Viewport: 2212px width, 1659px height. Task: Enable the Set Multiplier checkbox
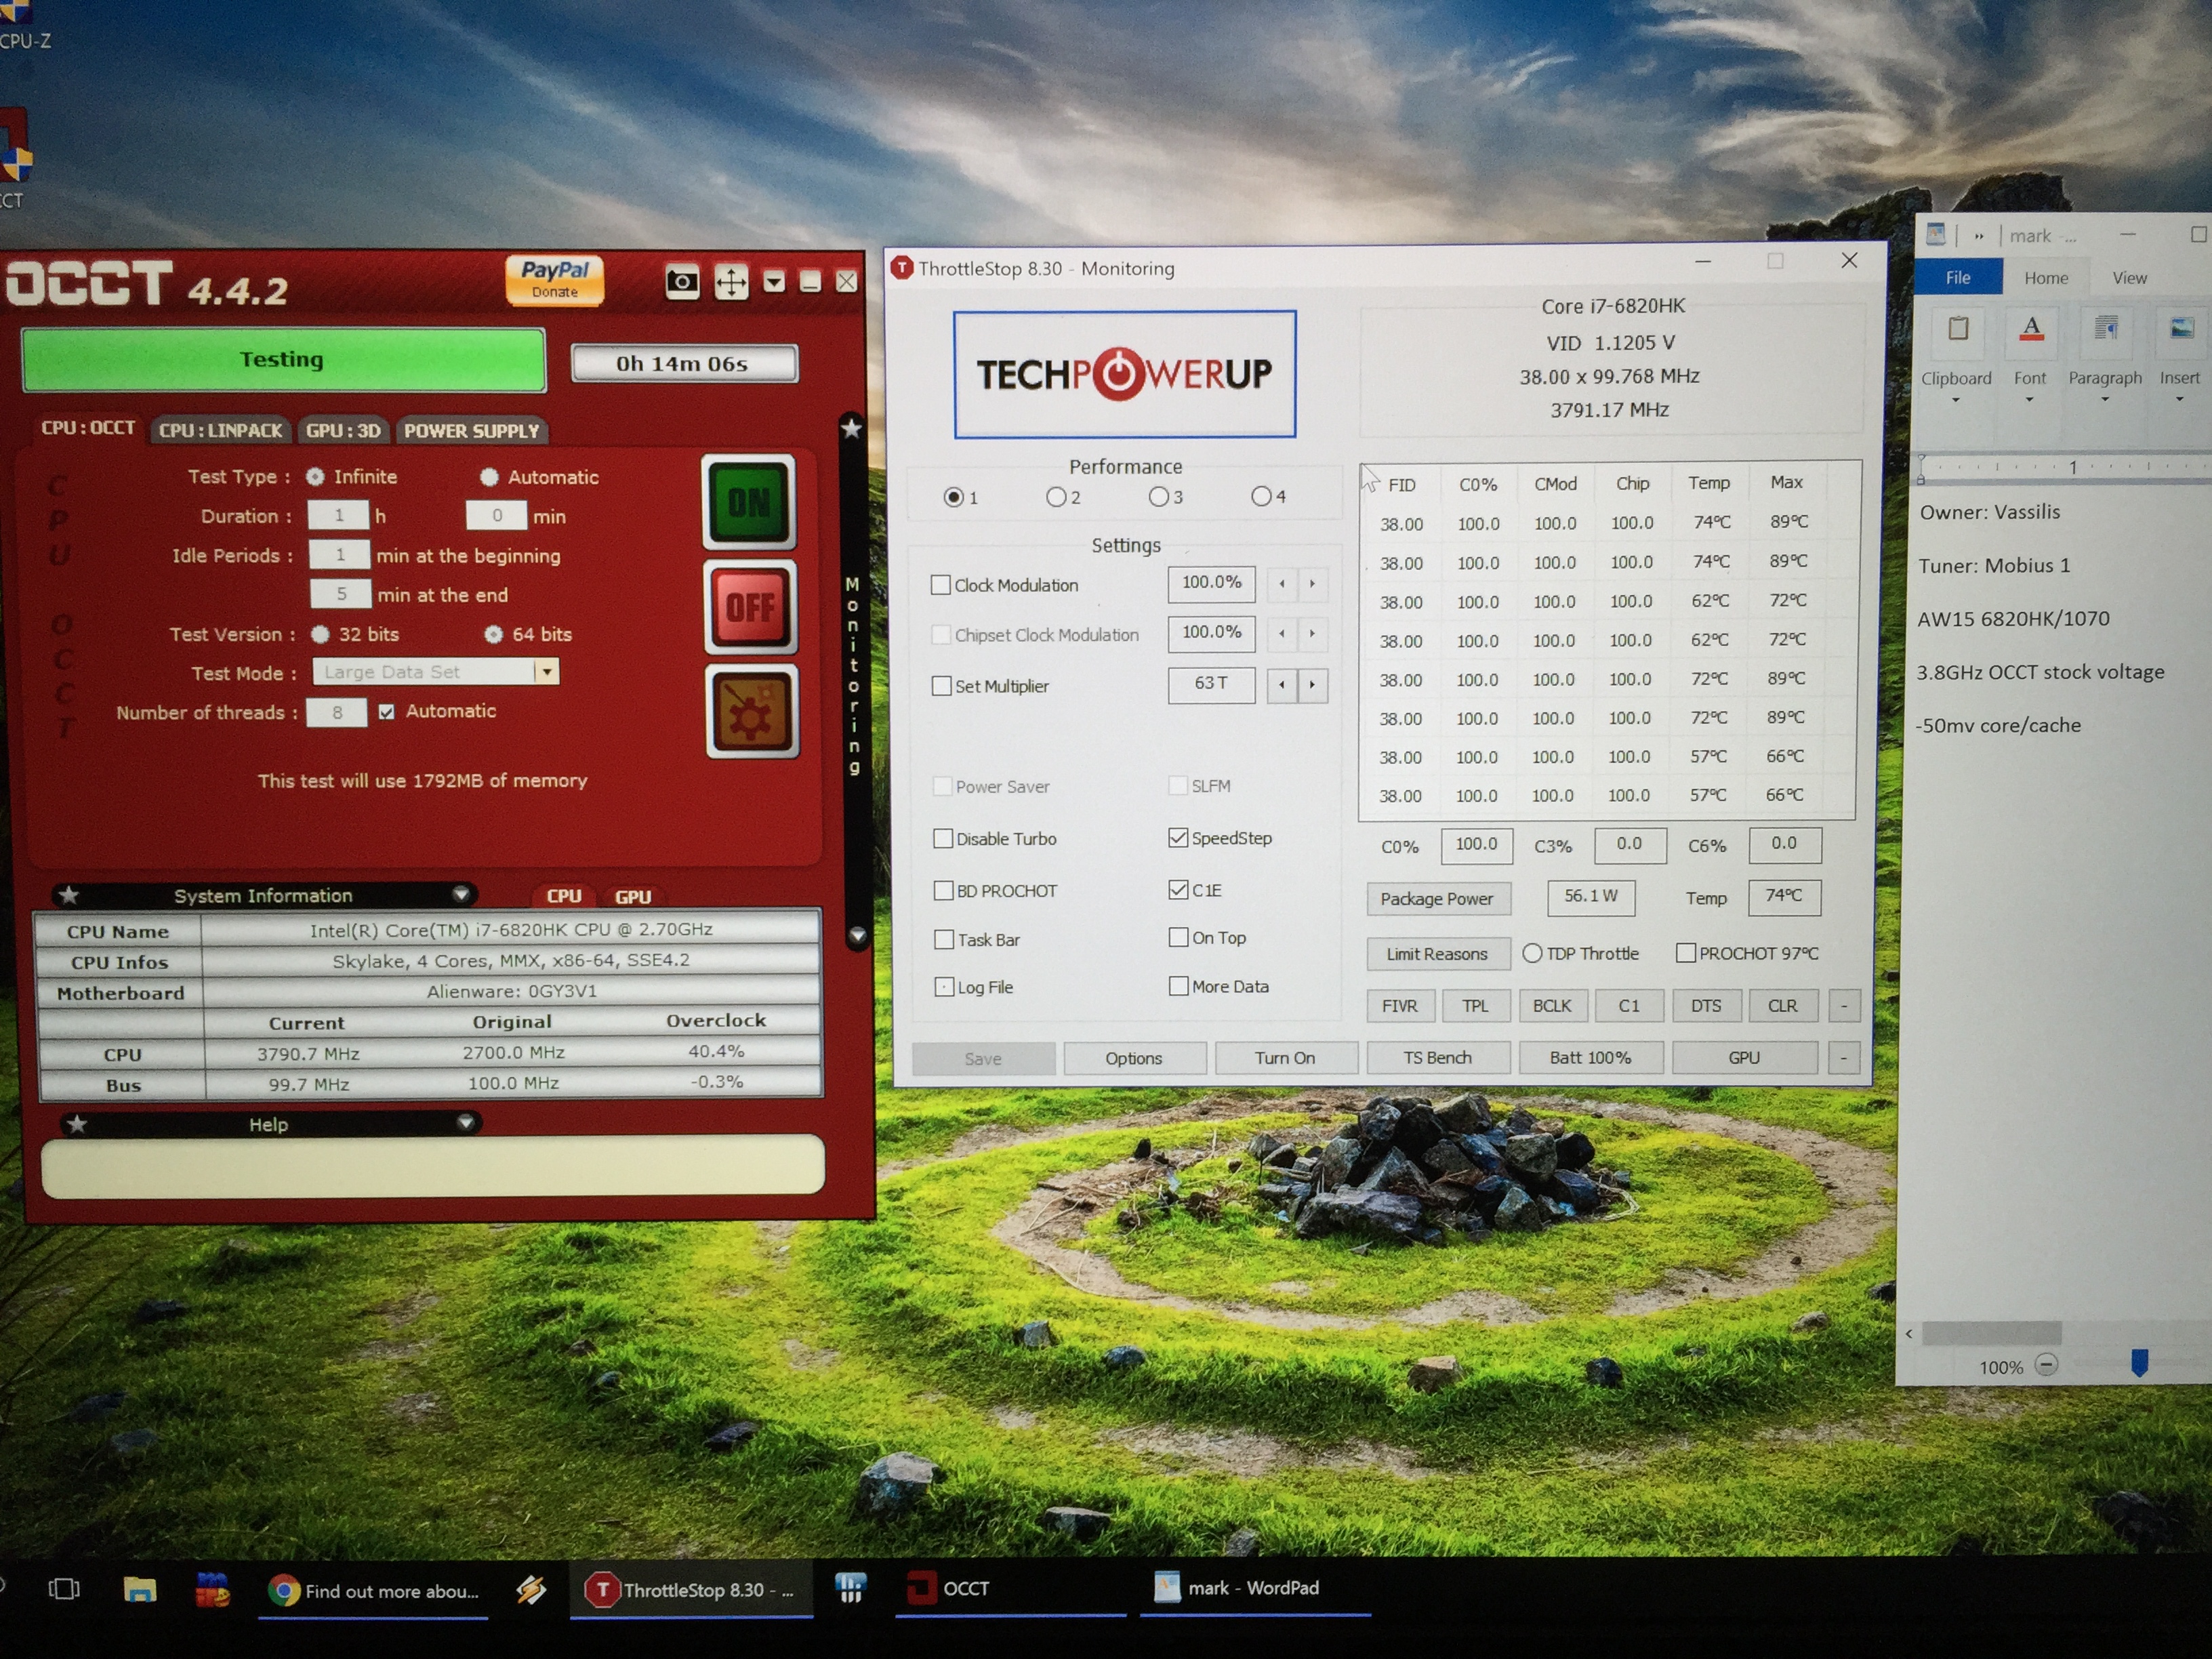[941, 686]
